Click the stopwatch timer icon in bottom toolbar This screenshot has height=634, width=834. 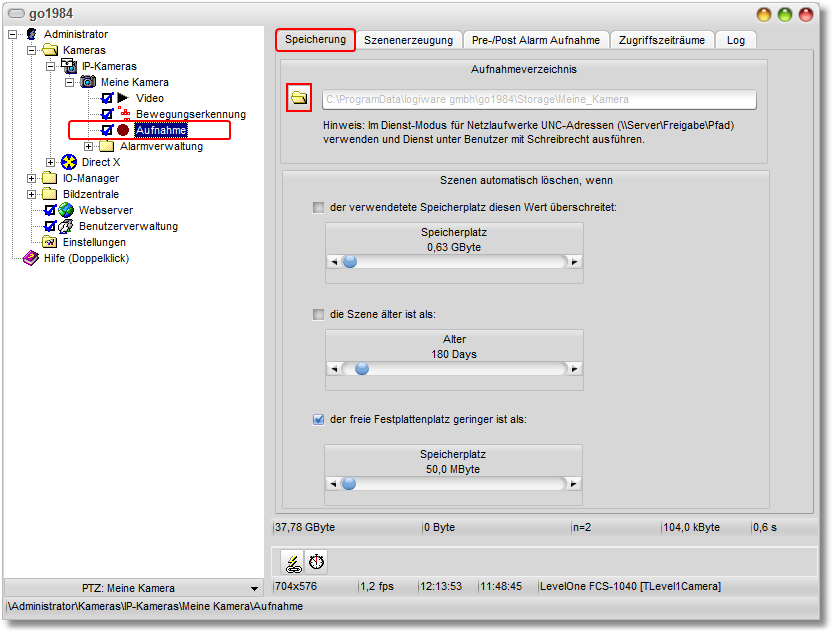pyautogui.click(x=316, y=562)
